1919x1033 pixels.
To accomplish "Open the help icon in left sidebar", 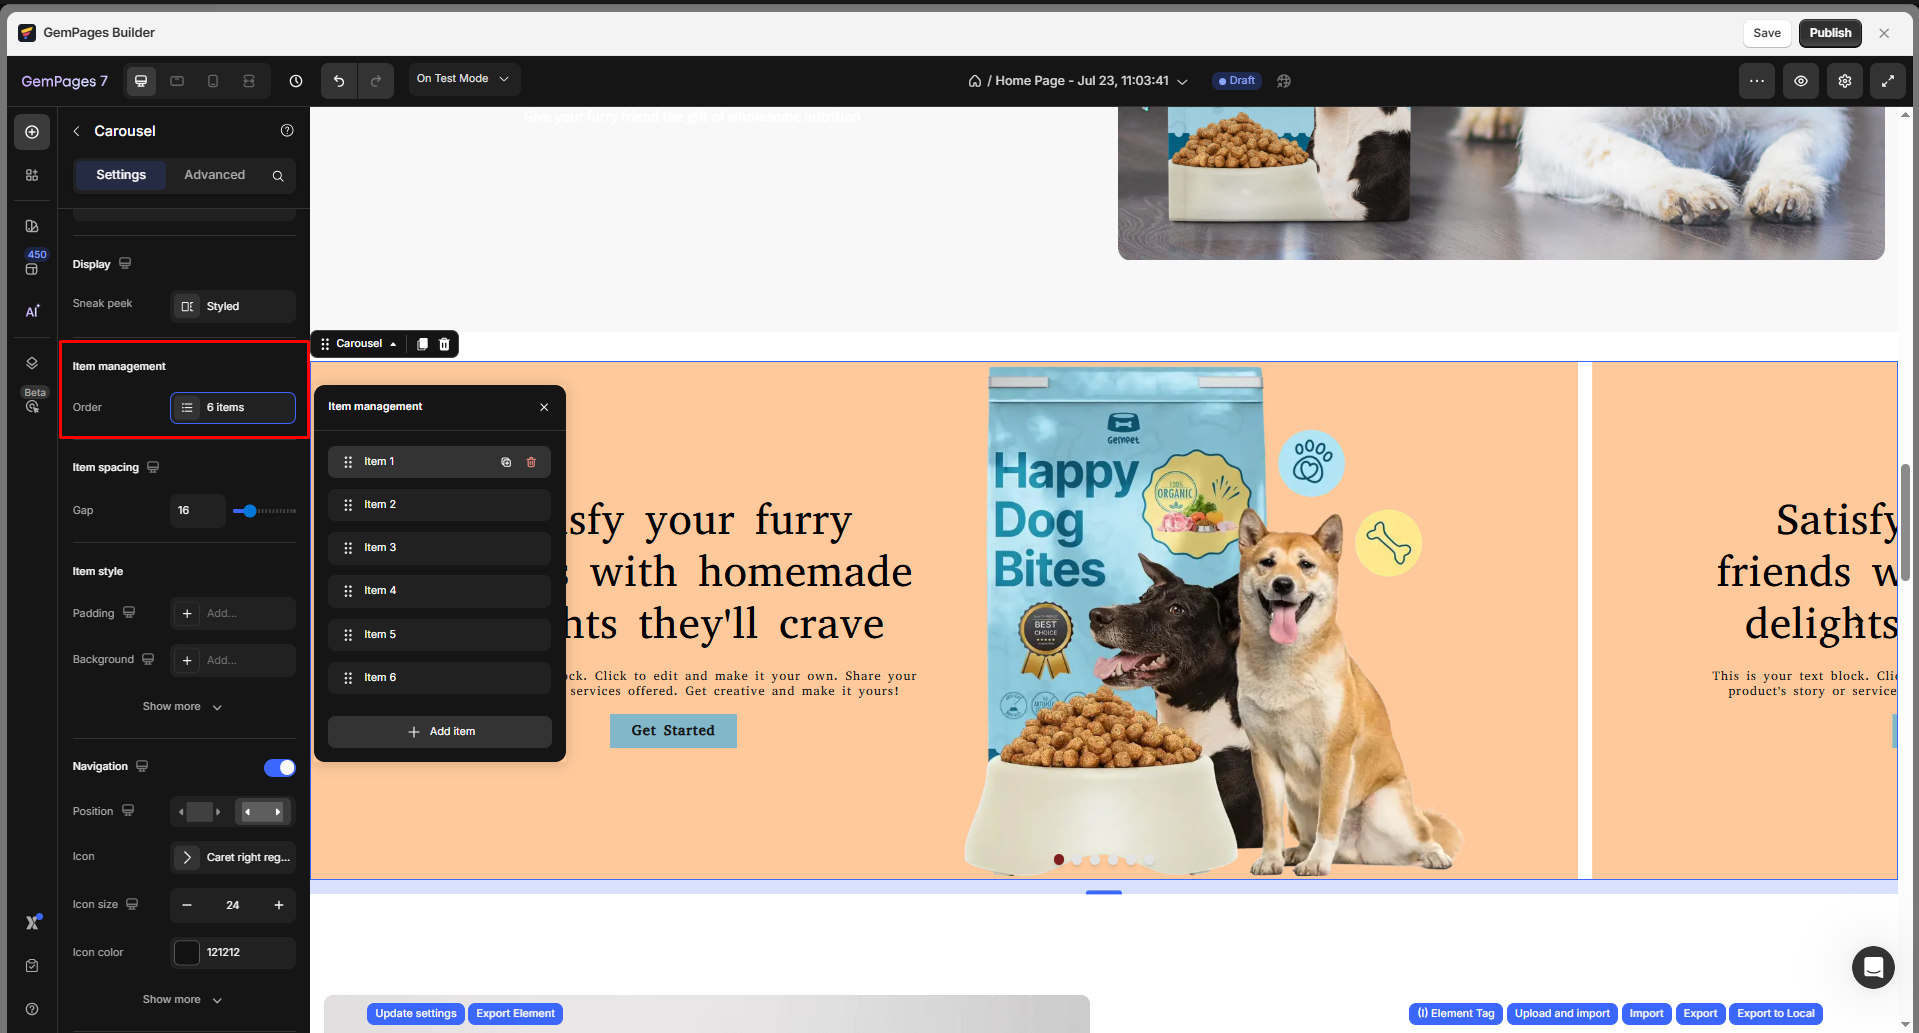I will pos(32,1009).
